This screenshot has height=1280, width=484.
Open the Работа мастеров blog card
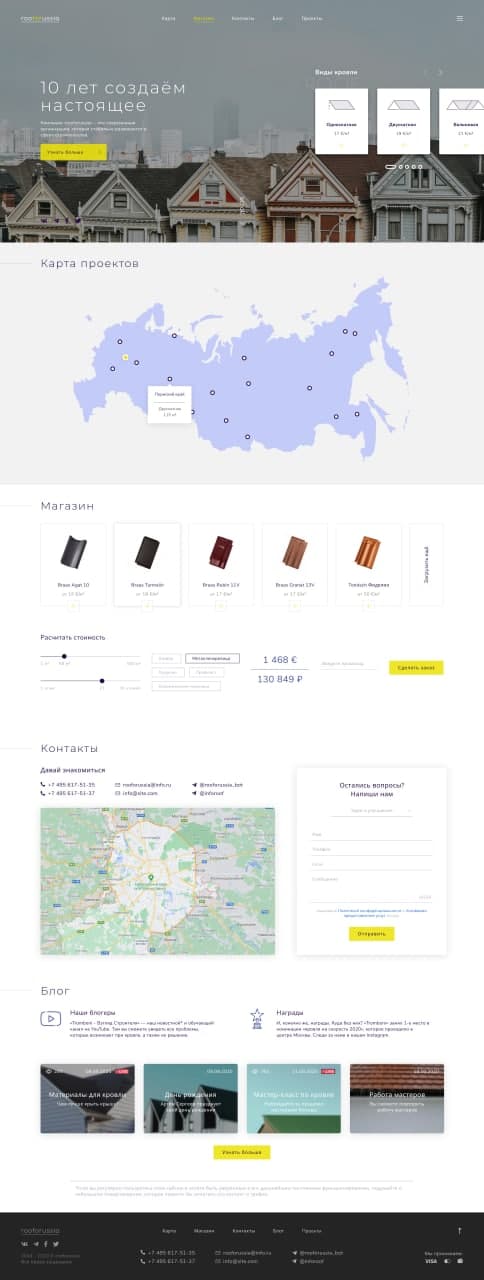(x=397, y=1098)
